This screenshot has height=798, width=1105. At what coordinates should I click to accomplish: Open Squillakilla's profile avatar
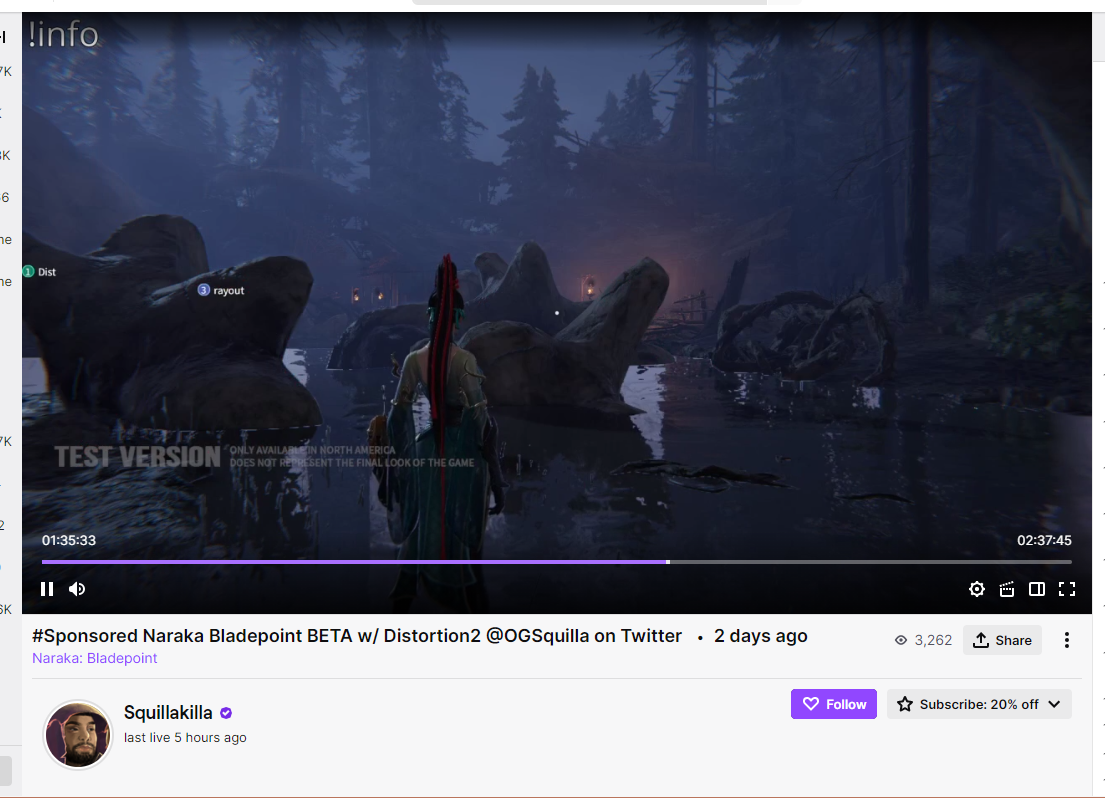click(x=78, y=734)
